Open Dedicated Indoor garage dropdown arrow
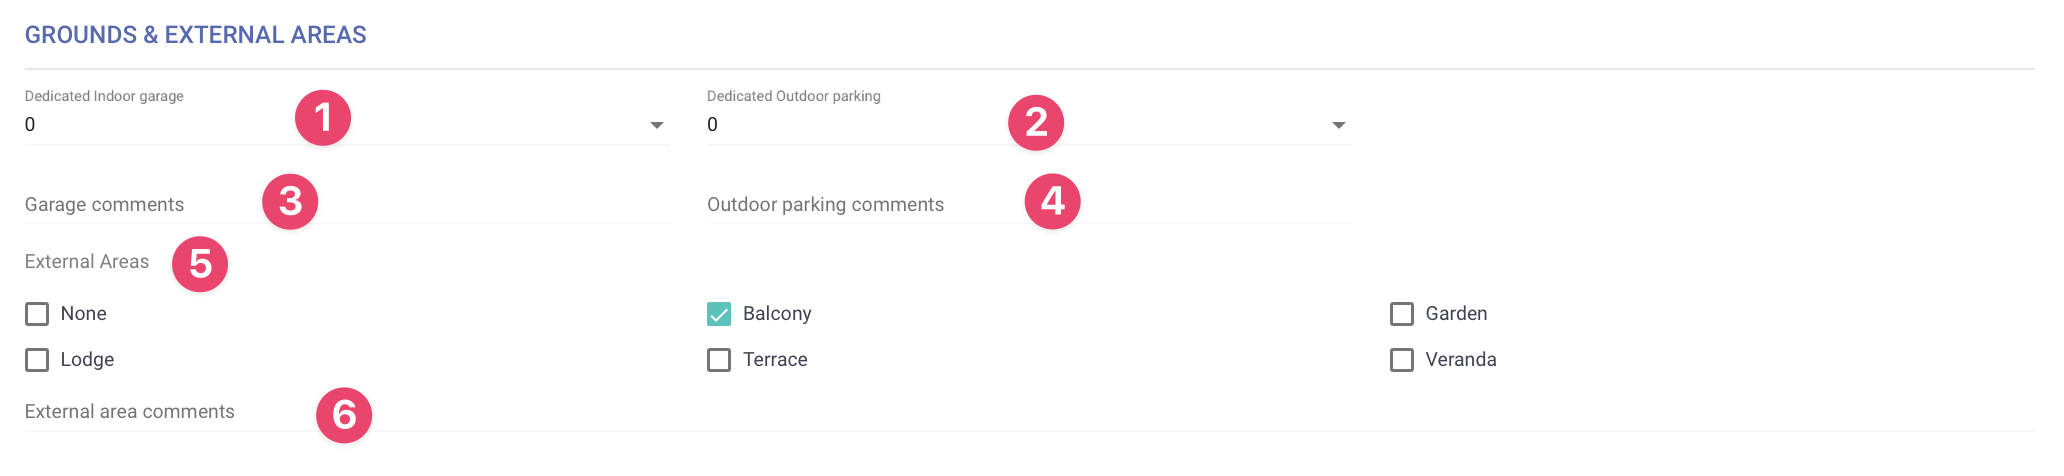2064x476 pixels. point(657,125)
